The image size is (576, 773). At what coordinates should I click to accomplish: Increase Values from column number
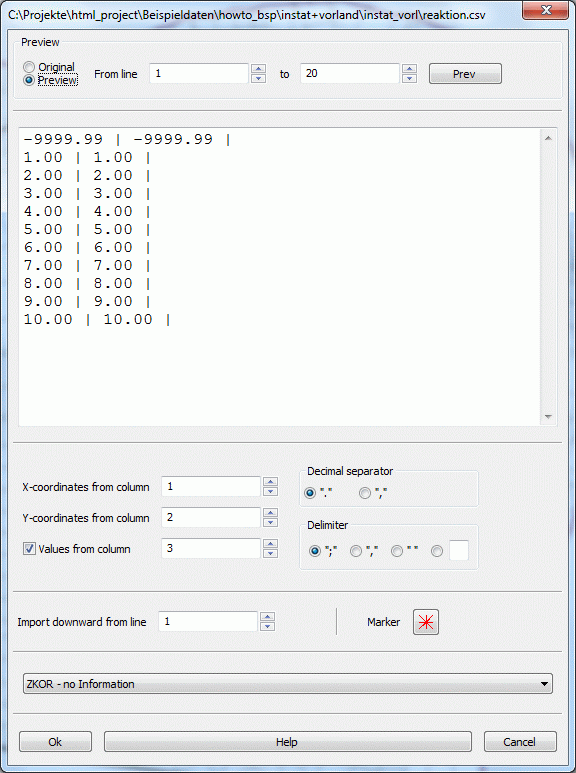(270, 544)
